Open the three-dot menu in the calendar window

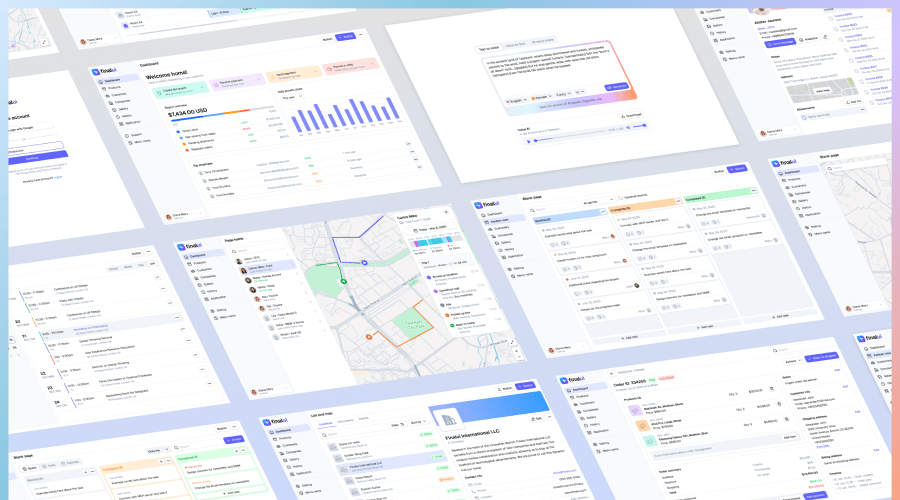pos(149,251)
